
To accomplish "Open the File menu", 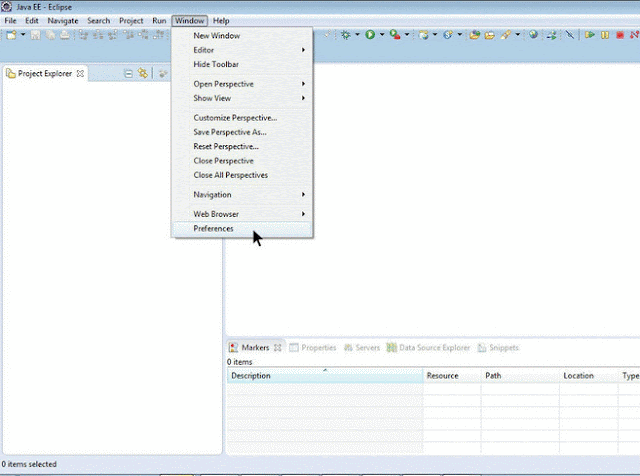I will (x=10, y=21).
